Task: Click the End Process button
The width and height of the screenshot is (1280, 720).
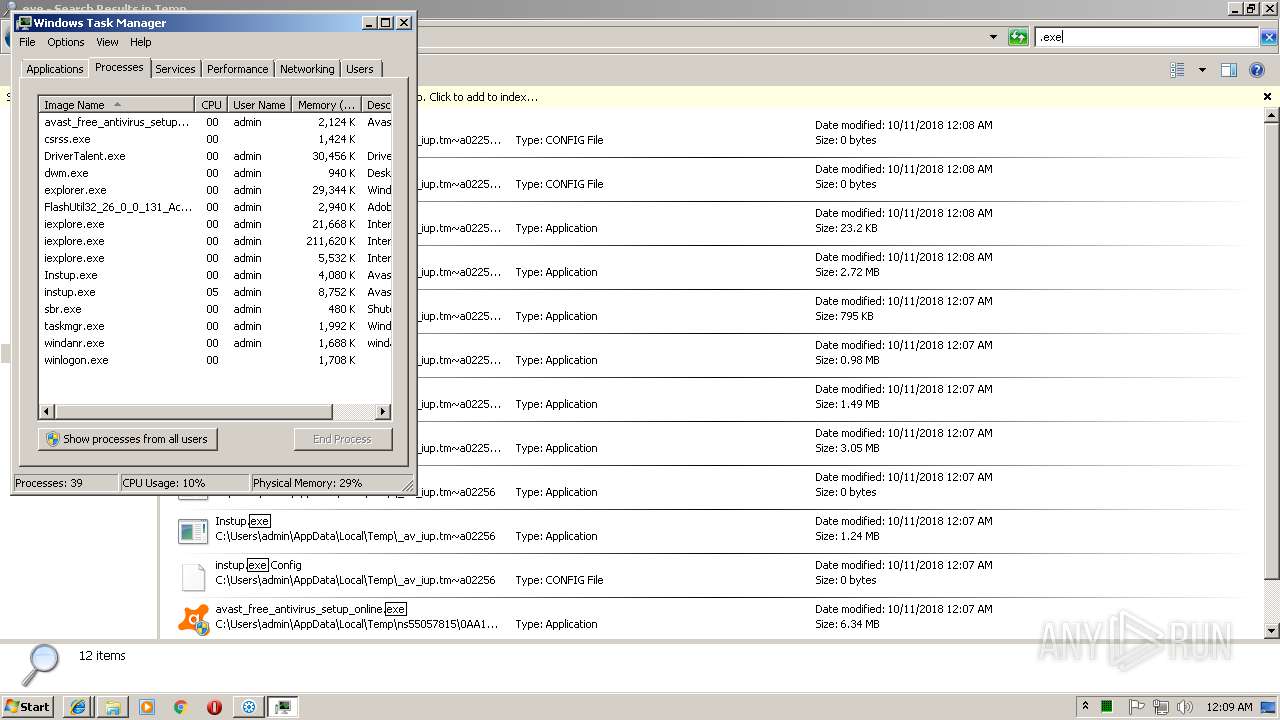Action: pyautogui.click(x=343, y=439)
